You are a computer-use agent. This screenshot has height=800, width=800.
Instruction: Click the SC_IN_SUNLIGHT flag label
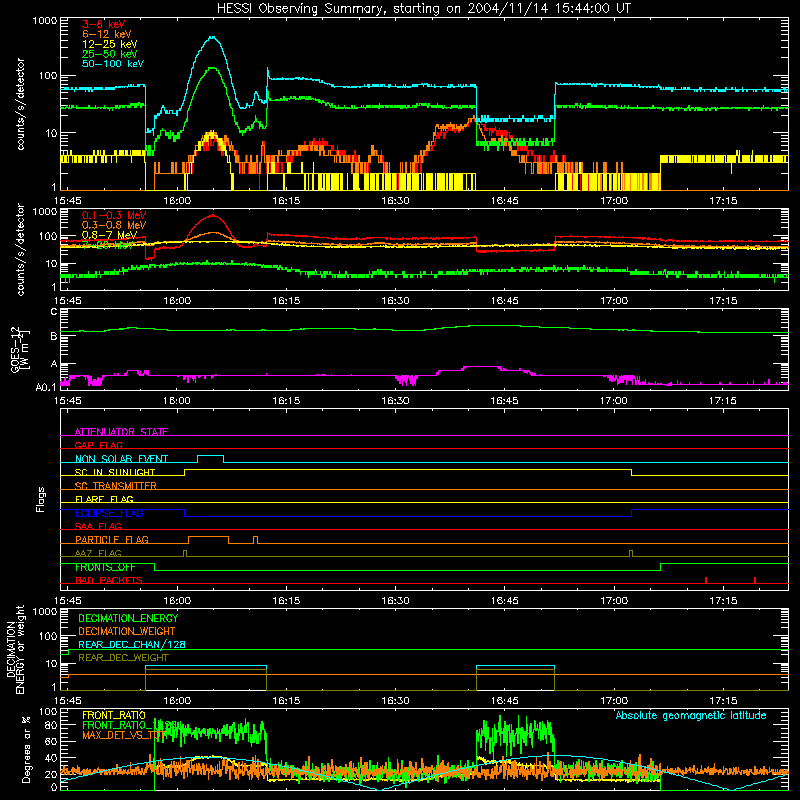[x=115, y=472]
